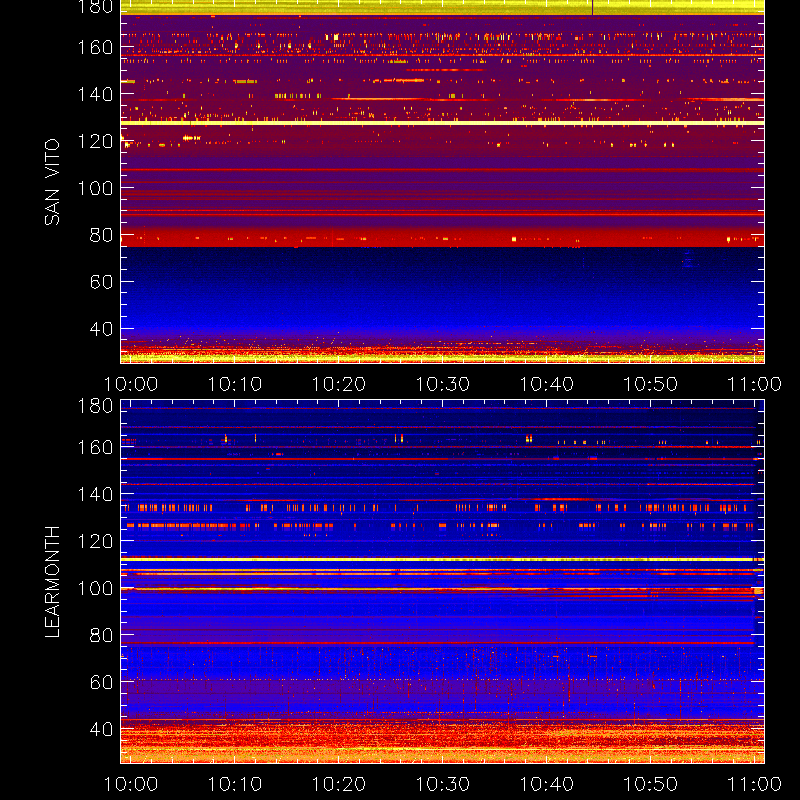Click the 60 tick label on LEARMONTH axis
The height and width of the screenshot is (800, 800).
[101, 682]
